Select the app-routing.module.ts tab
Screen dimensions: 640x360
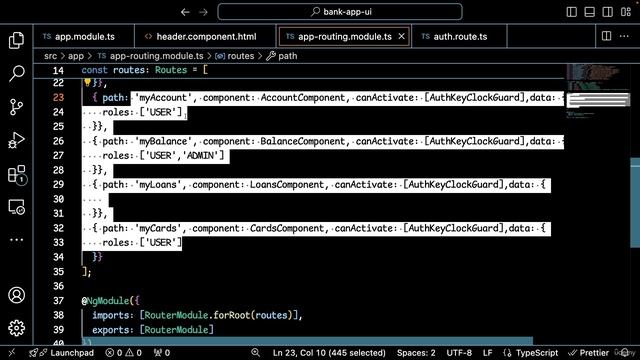click(x=344, y=36)
